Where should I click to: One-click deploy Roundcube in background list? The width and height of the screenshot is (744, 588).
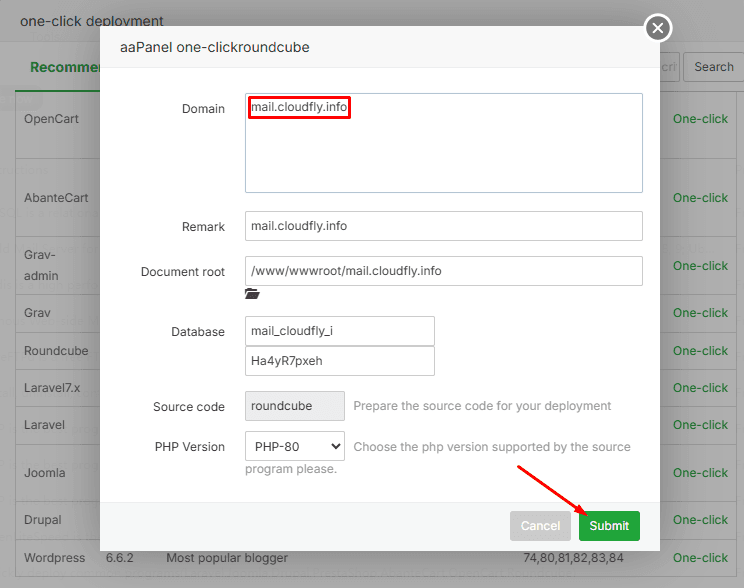click(x=700, y=351)
